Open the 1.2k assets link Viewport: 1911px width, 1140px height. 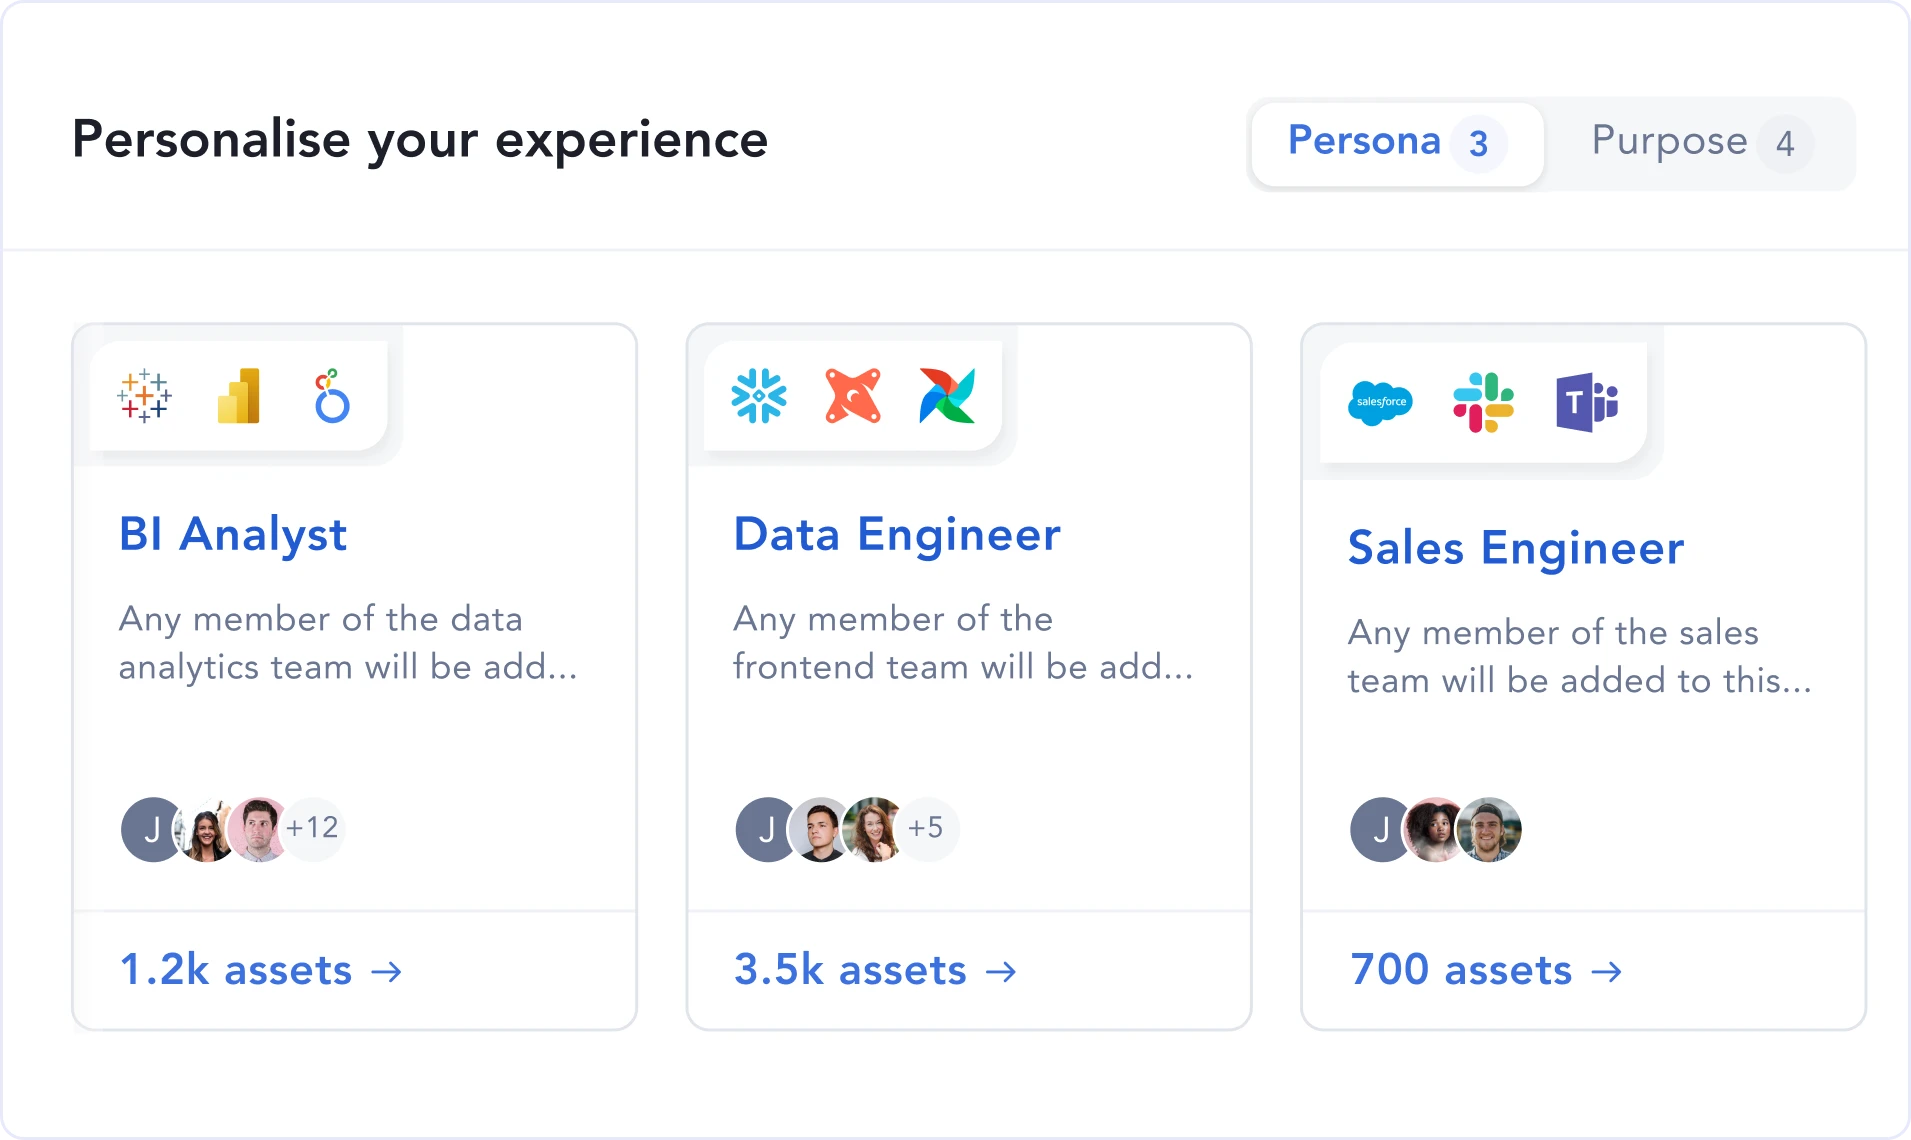click(x=261, y=970)
